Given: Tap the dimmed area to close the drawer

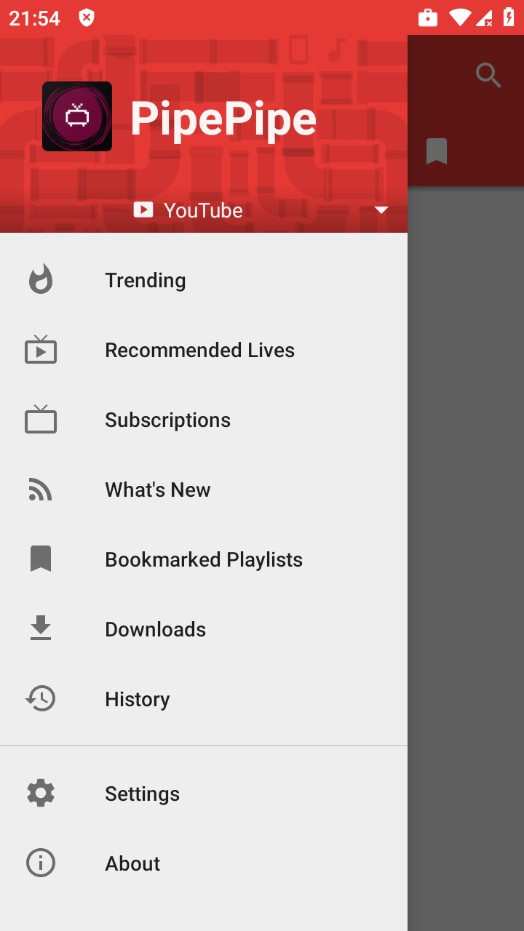Looking at the screenshot, I should [466, 558].
